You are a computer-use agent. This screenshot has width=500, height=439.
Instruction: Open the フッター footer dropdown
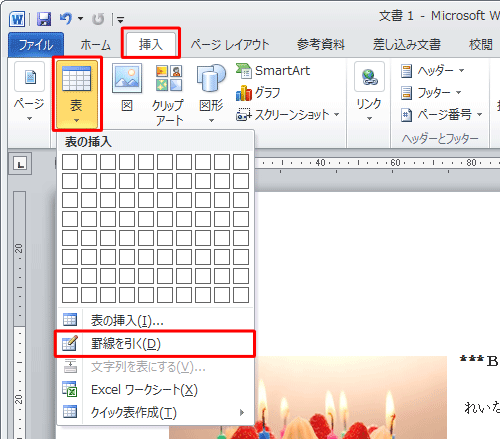tap(431, 93)
